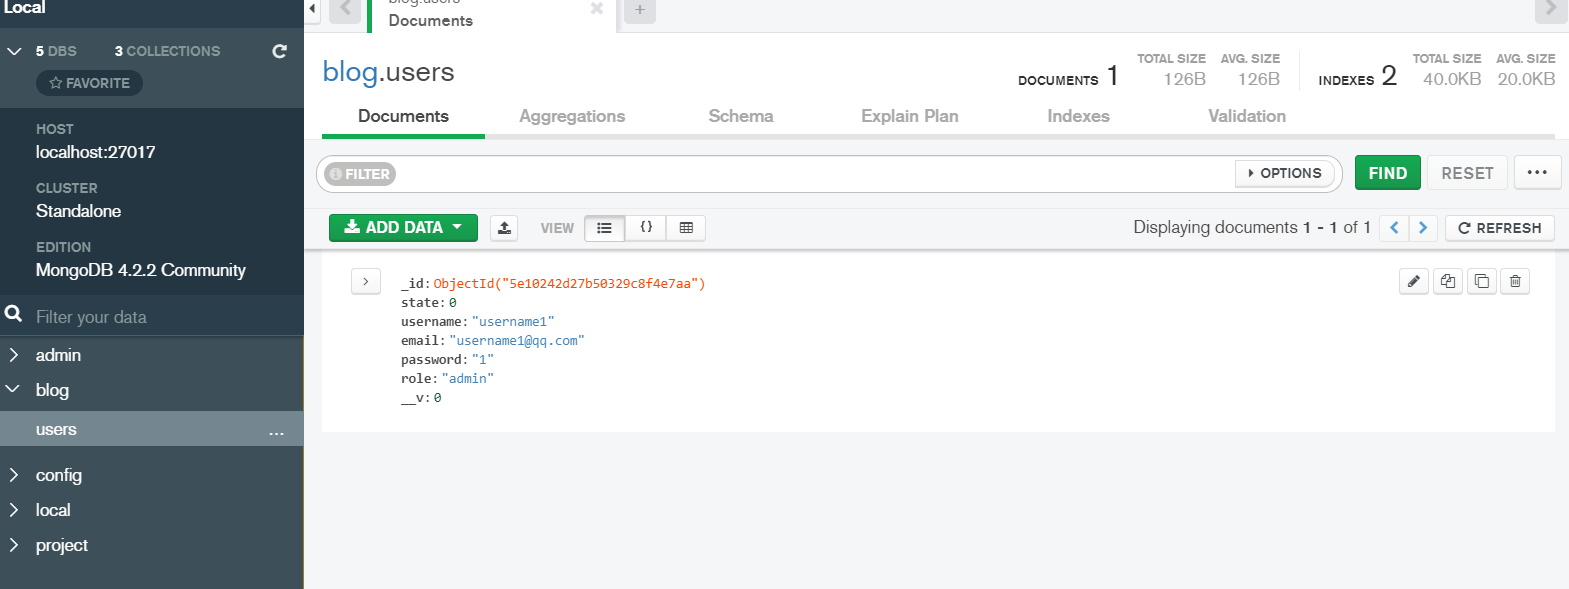
Task: Mark connection as FAVORITE
Action: point(90,83)
